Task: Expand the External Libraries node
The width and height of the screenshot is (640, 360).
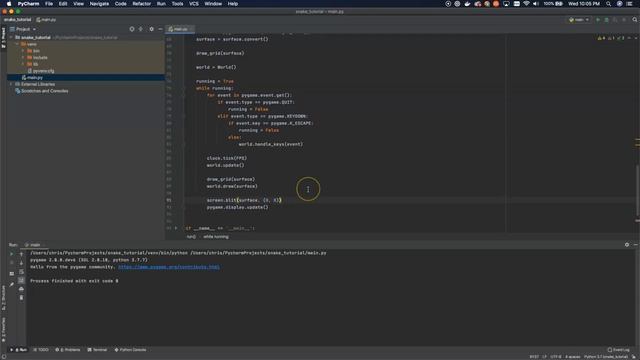Action: pyautogui.click(x=11, y=84)
